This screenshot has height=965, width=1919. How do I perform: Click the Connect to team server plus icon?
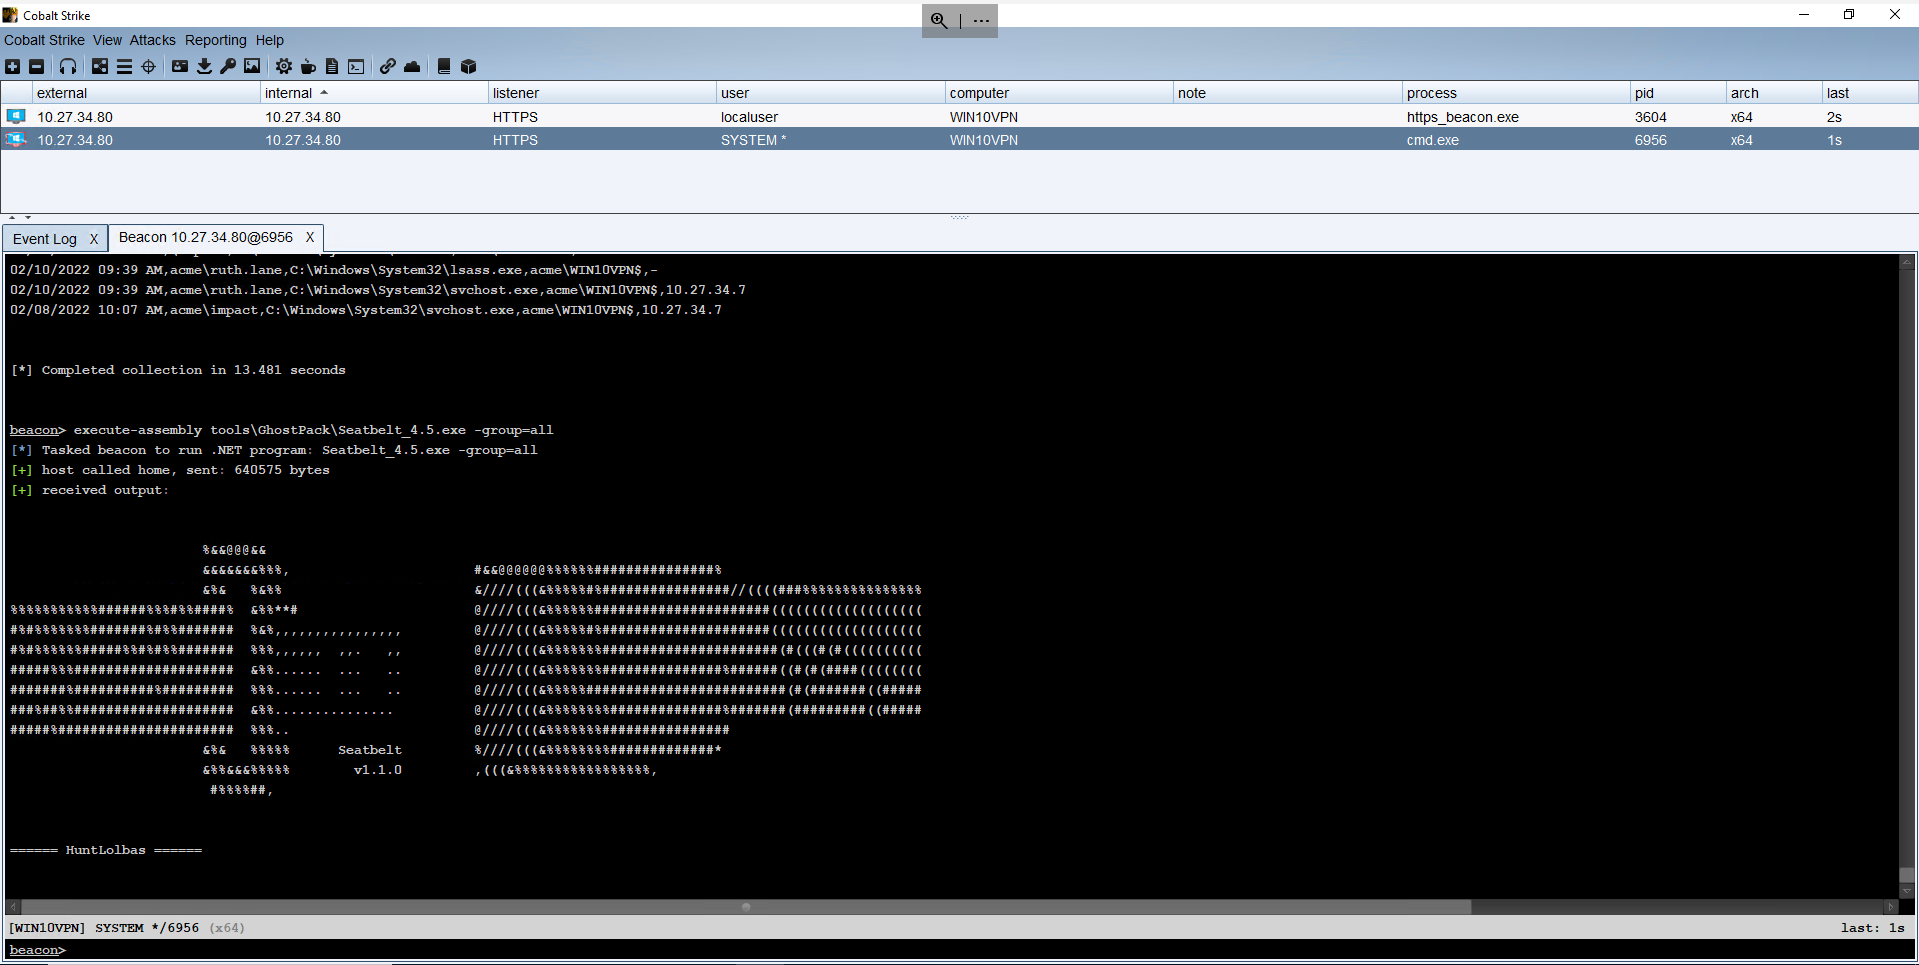(13, 66)
